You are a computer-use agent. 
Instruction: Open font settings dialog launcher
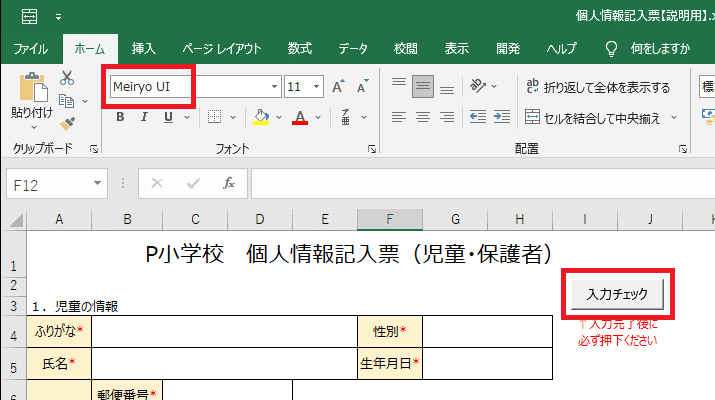click(x=372, y=149)
